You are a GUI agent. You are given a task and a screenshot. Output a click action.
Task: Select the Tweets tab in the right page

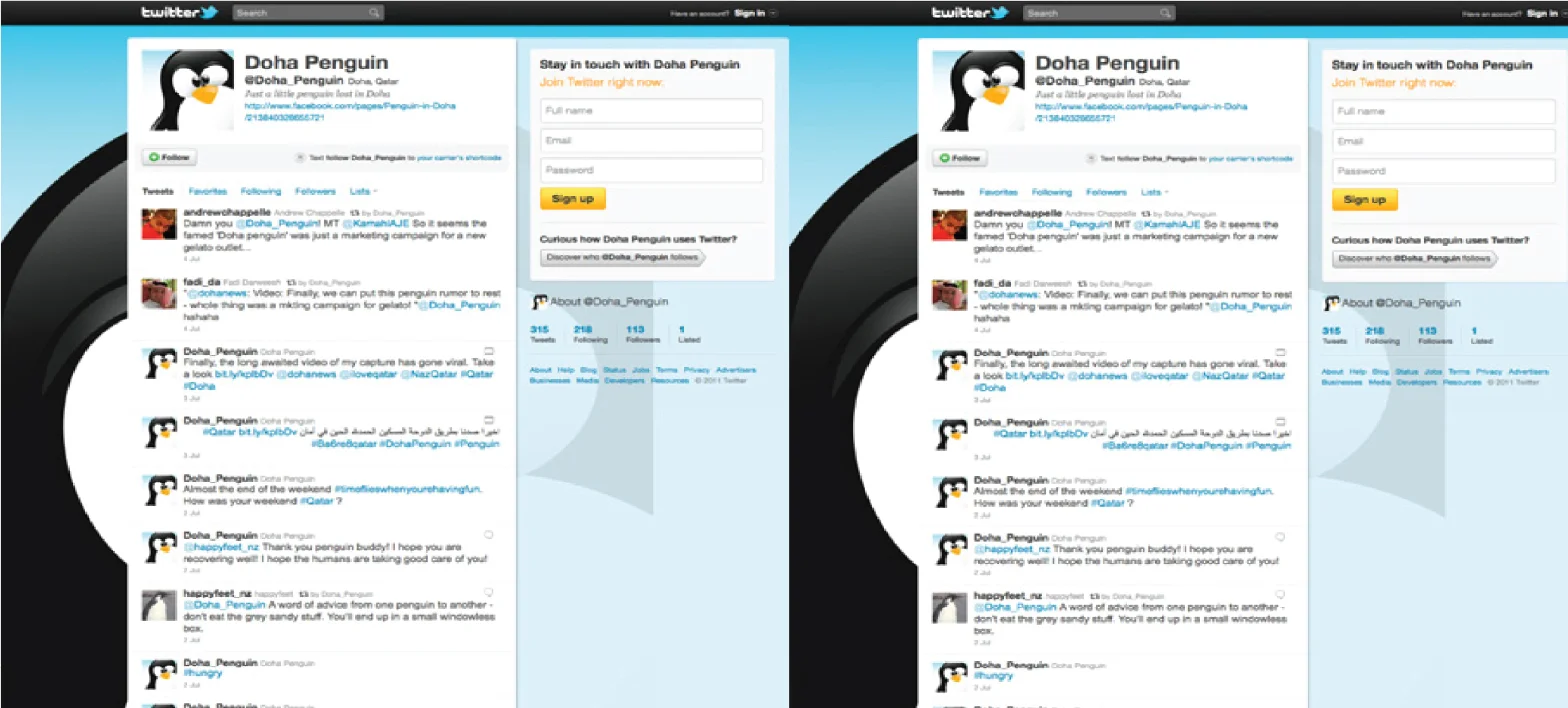click(x=948, y=192)
